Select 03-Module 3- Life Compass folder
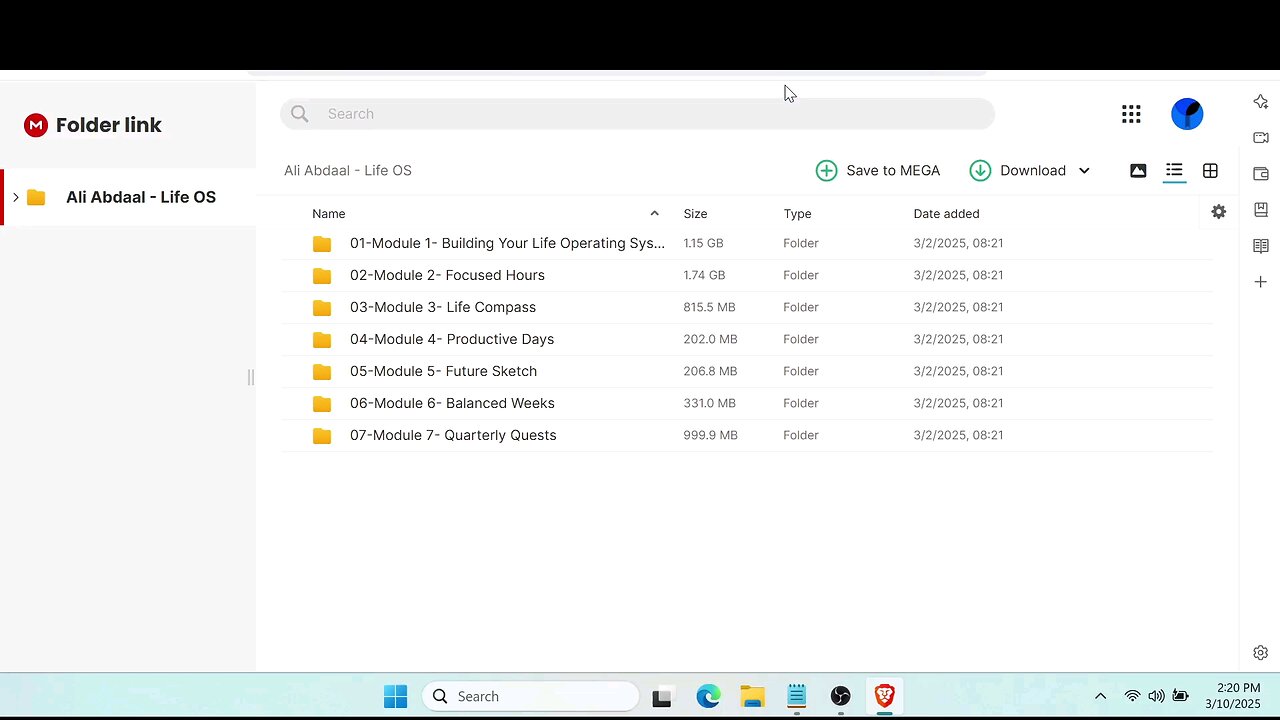The height and width of the screenshot is (720, 1280). click(x=747, y=307)
